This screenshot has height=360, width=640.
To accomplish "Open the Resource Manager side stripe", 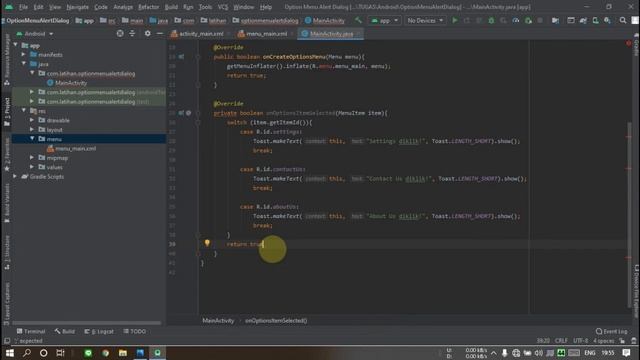I will (7, 59).
